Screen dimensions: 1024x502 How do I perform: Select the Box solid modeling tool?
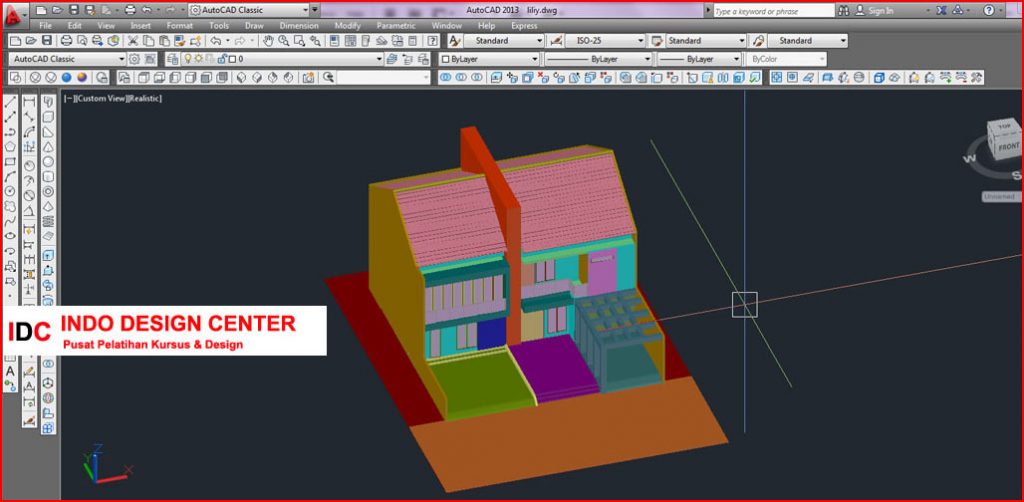pyautogui.click(x=48, y=117)
